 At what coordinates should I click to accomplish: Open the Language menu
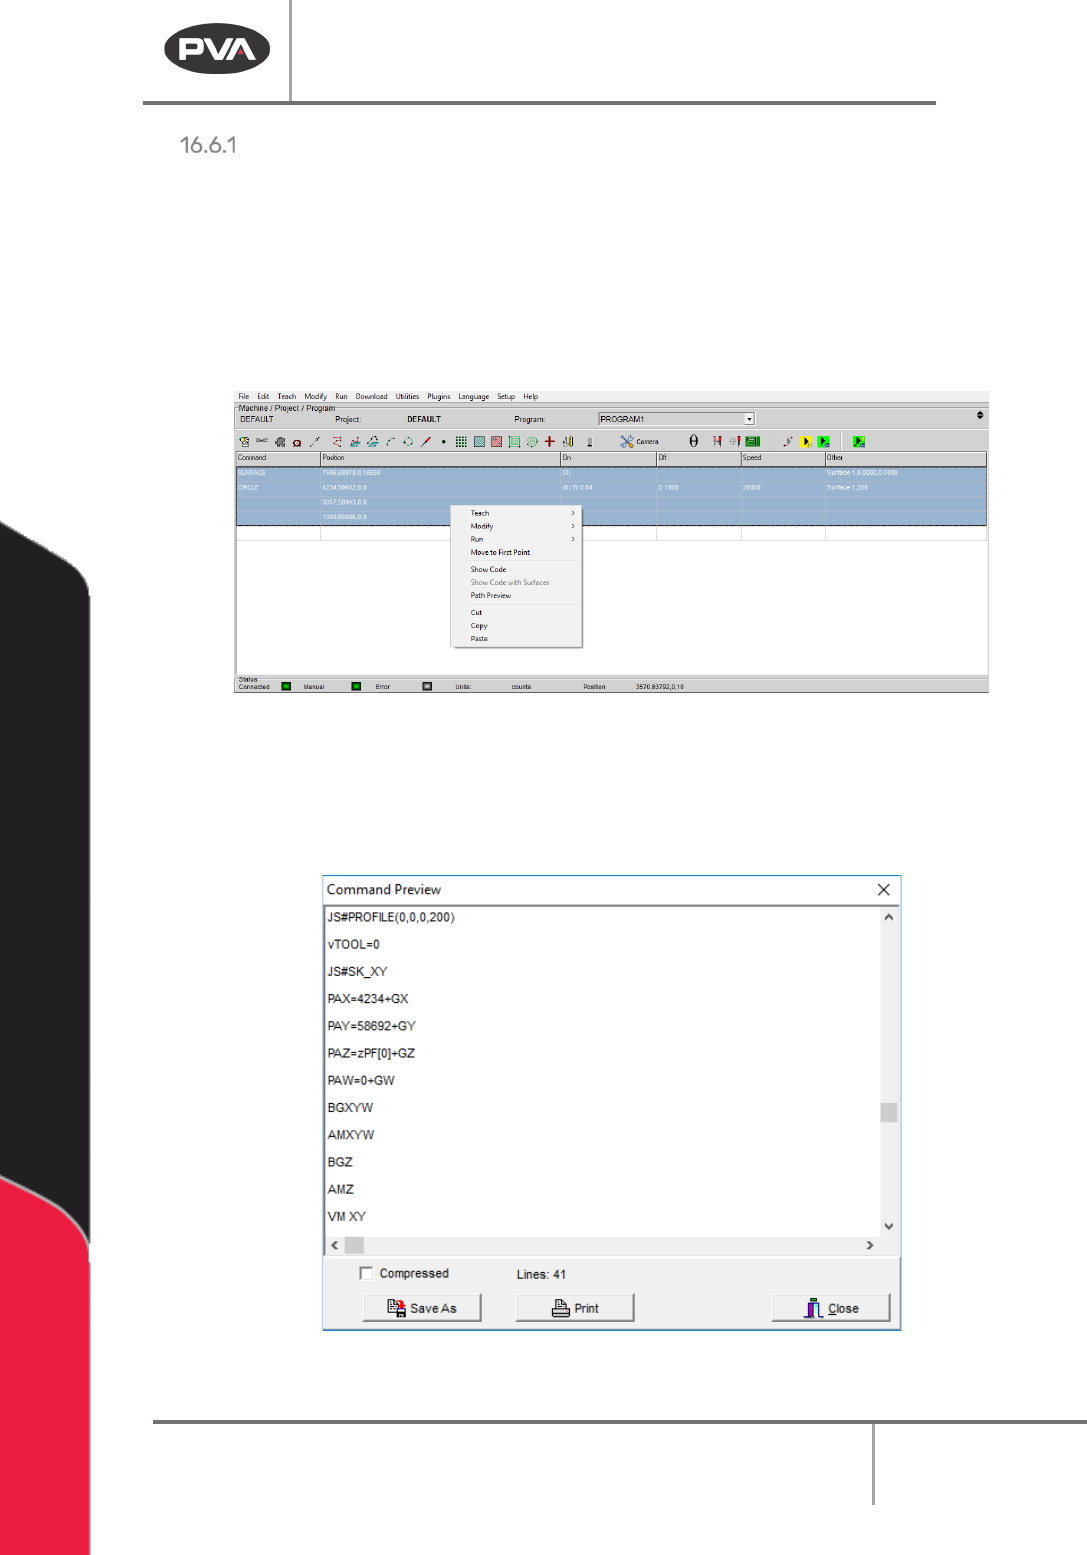coord(474,397)
